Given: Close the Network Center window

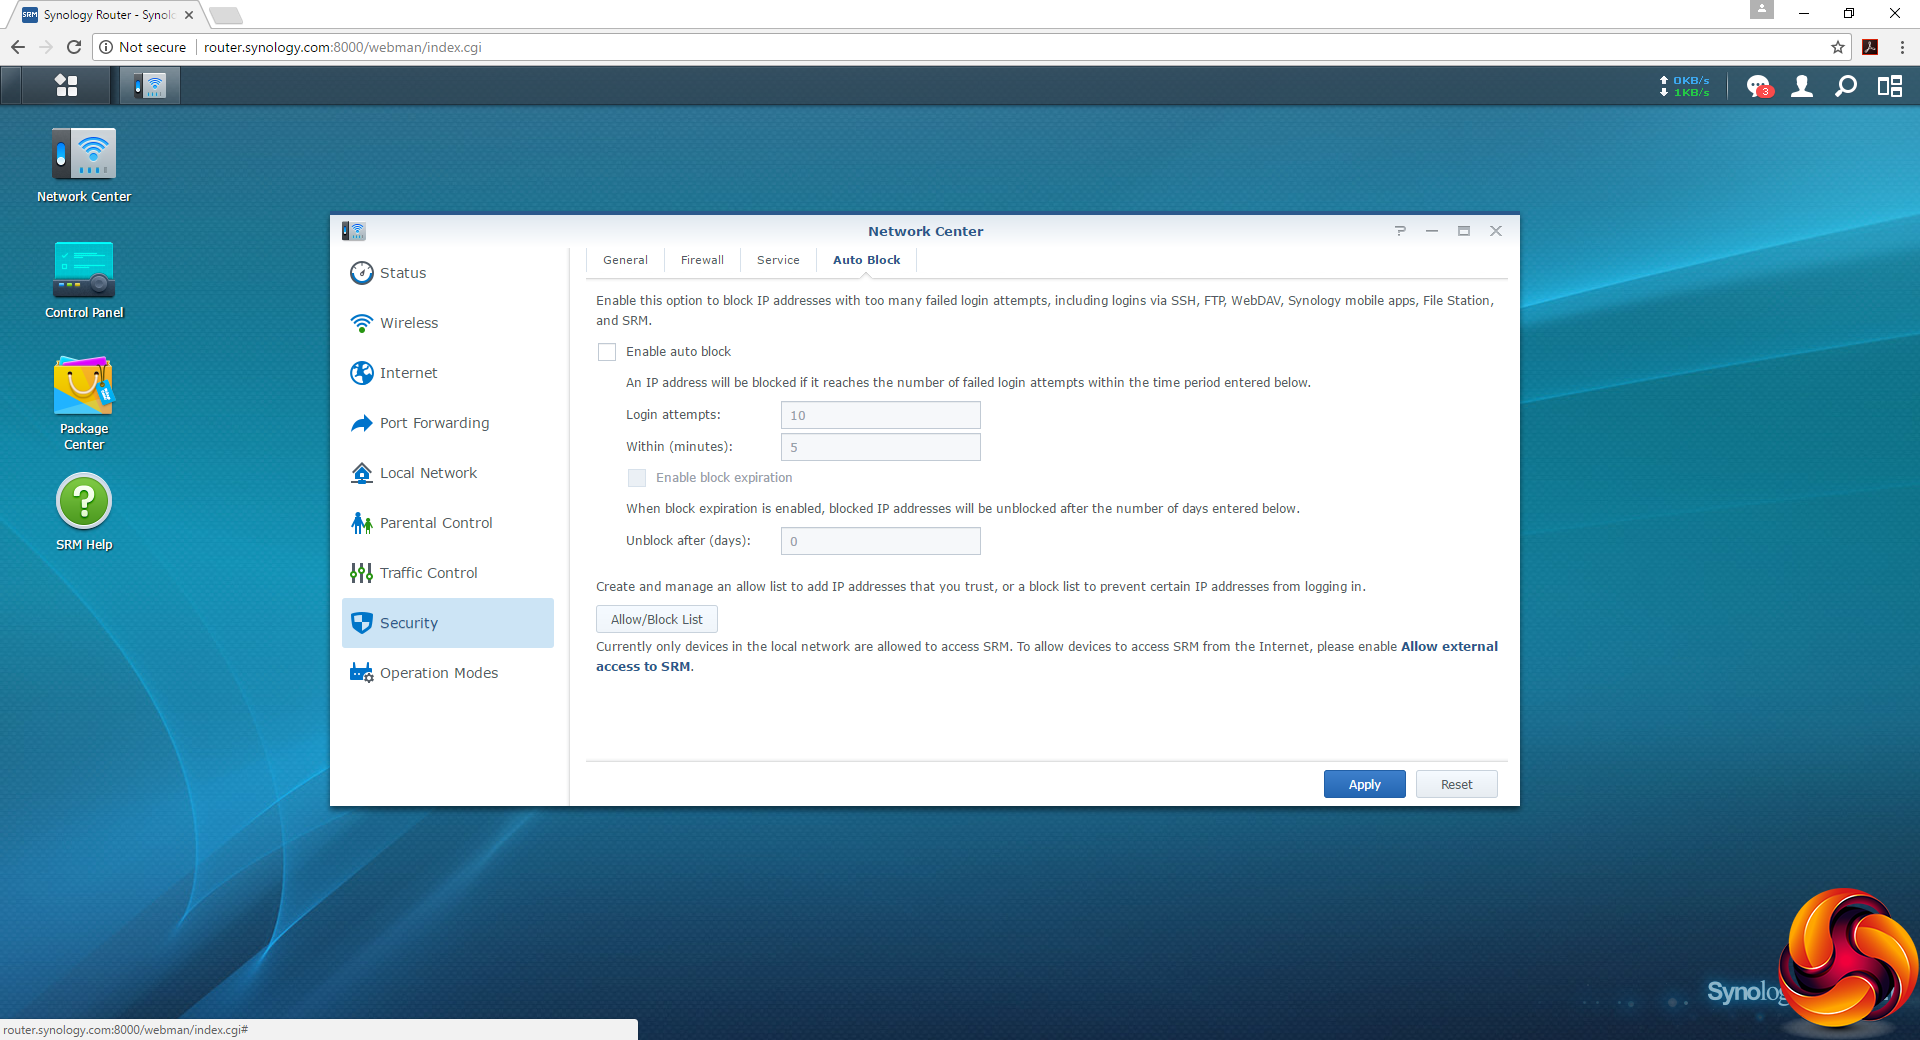Looking at the screenshot, I should 1496,231.
